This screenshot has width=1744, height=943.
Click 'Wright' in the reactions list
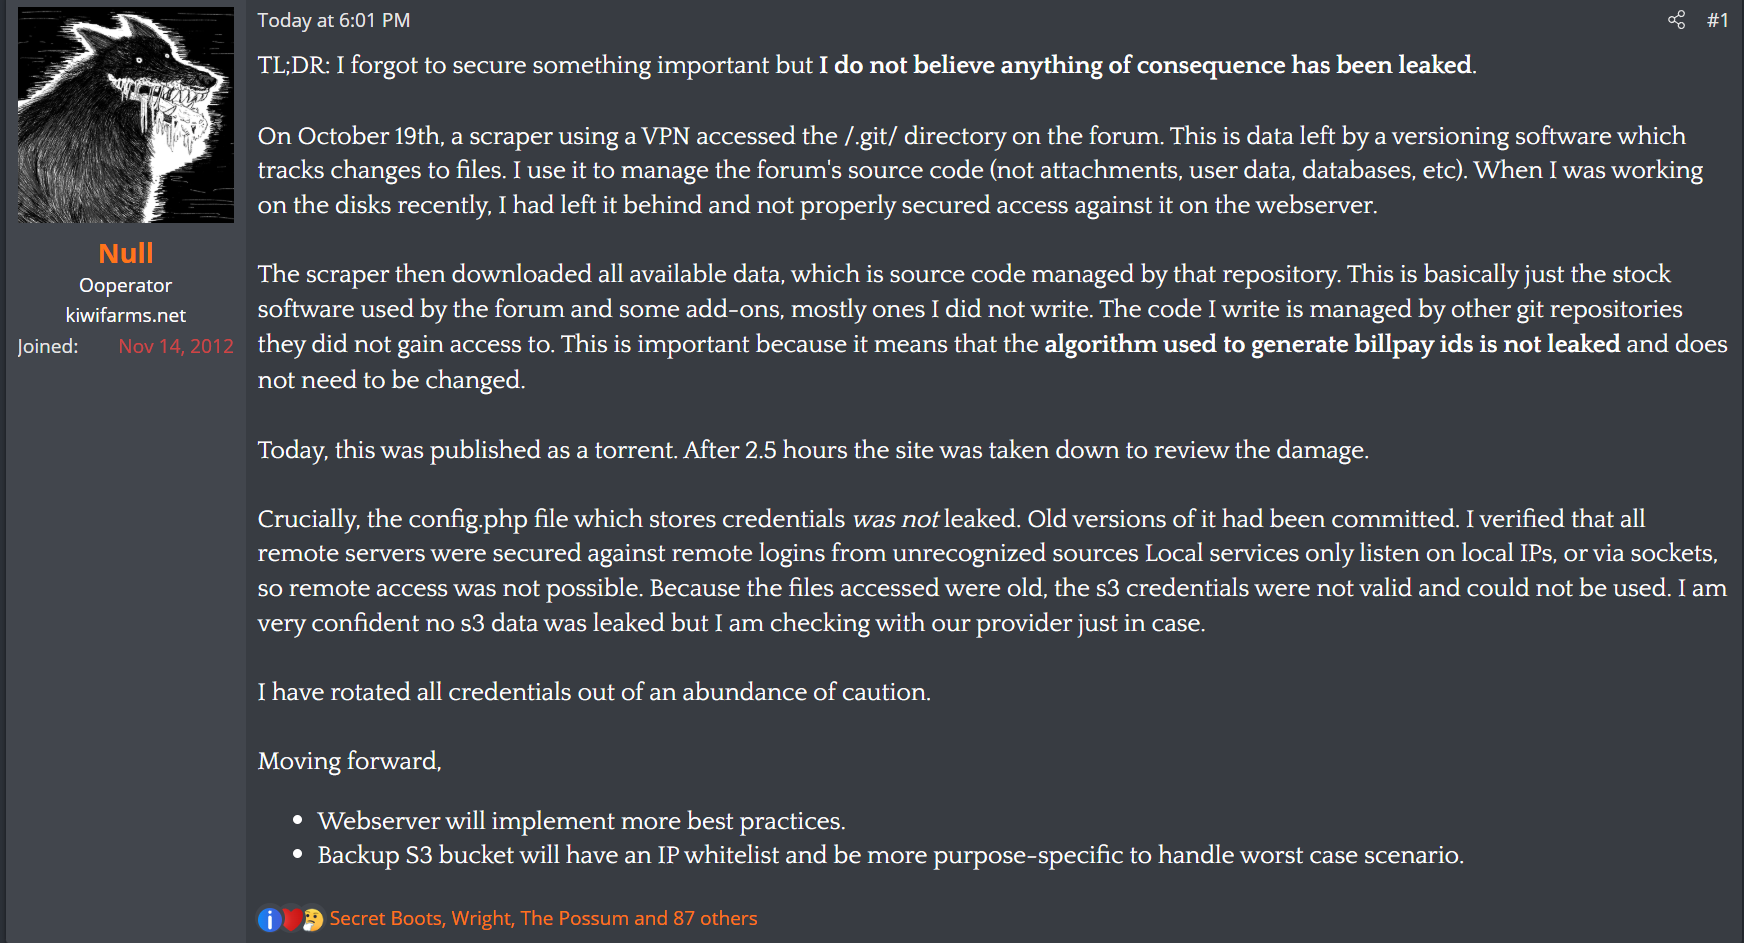[481, 918]
